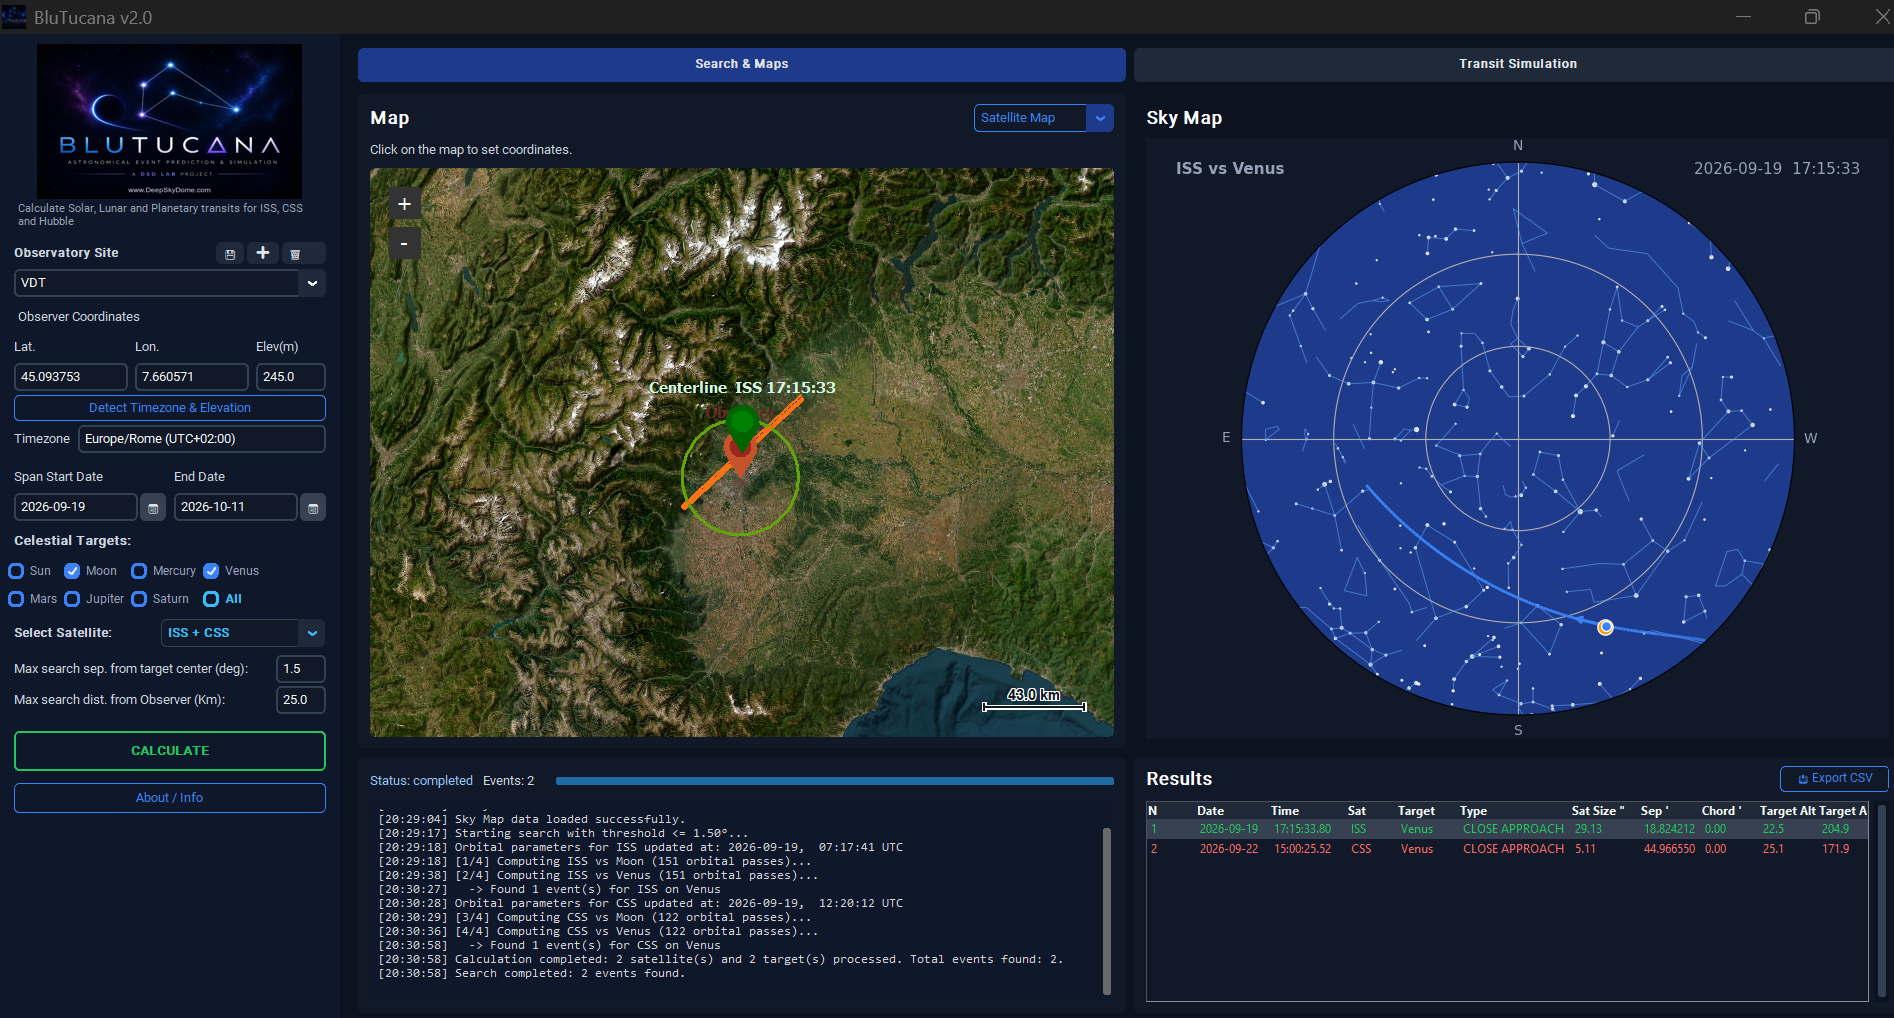Click the search progress bar

835,781
